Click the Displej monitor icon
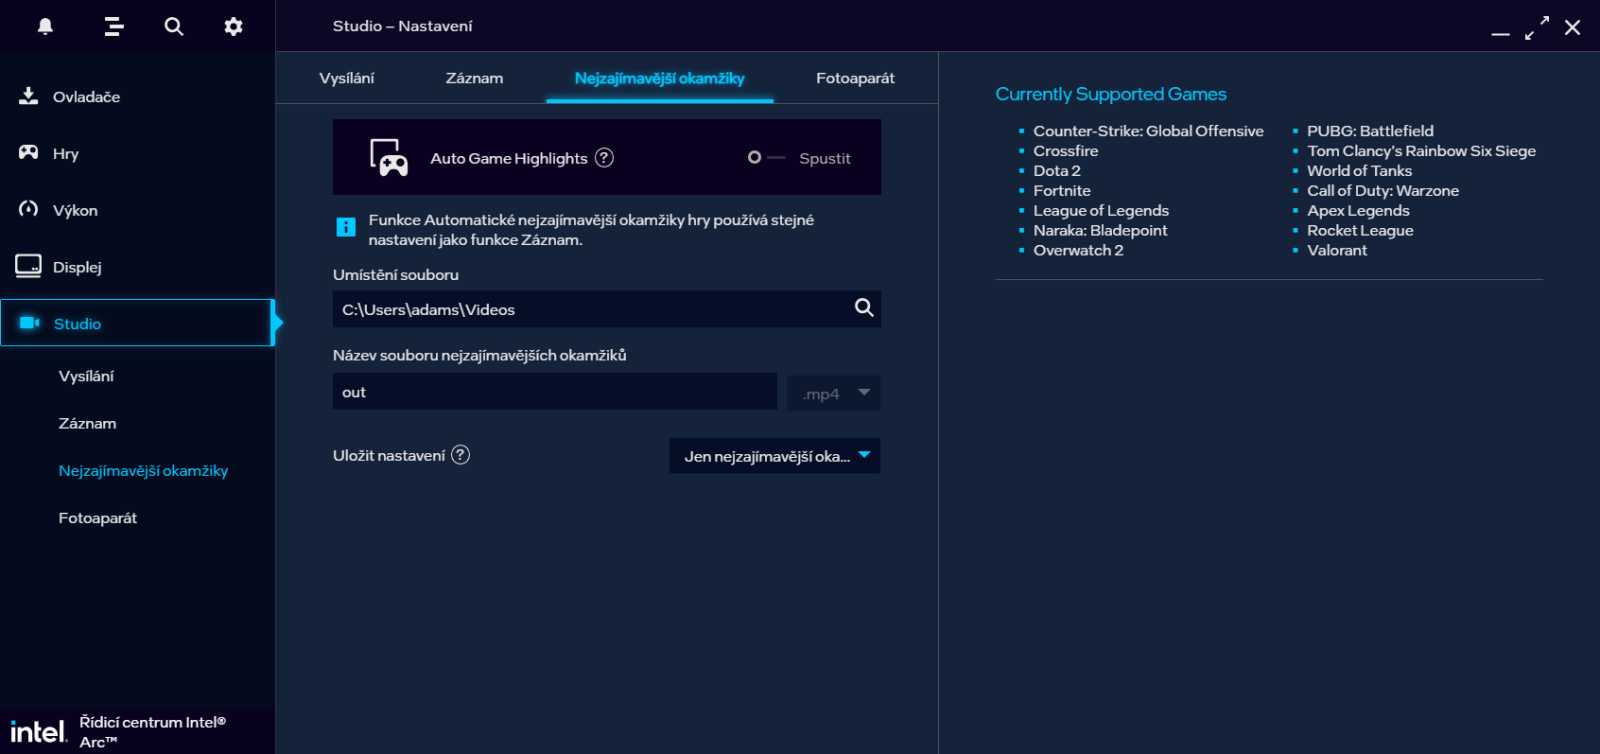This screenshot has width=1600, height=754. pos(28,266)
